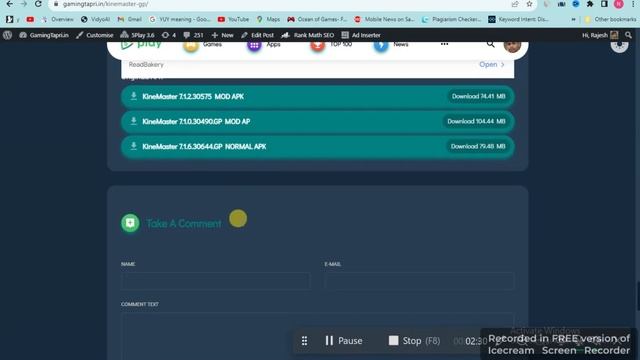This screenshot has height=360, width=640.
Task: Open the GamingTapri.in admin bar menu
Action: (x=44, y=35)
